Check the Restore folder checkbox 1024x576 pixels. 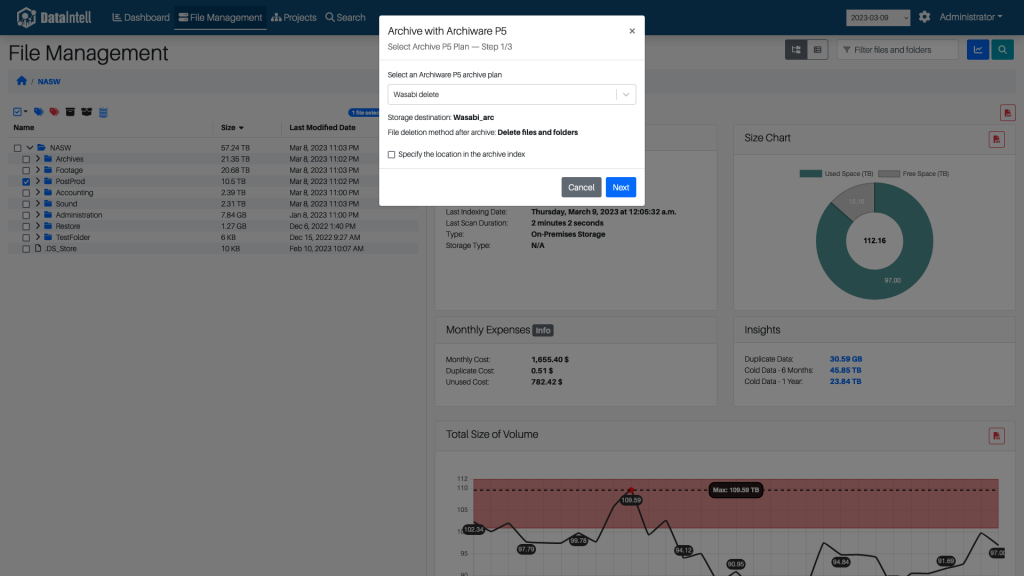point(26,227)
